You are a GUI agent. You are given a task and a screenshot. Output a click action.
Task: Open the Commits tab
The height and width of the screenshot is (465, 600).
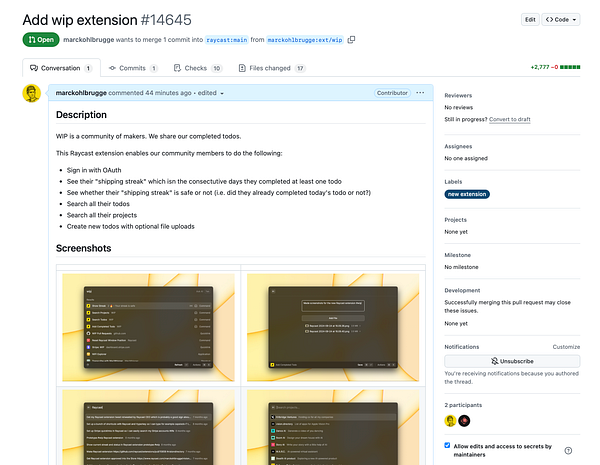point(133,68)
